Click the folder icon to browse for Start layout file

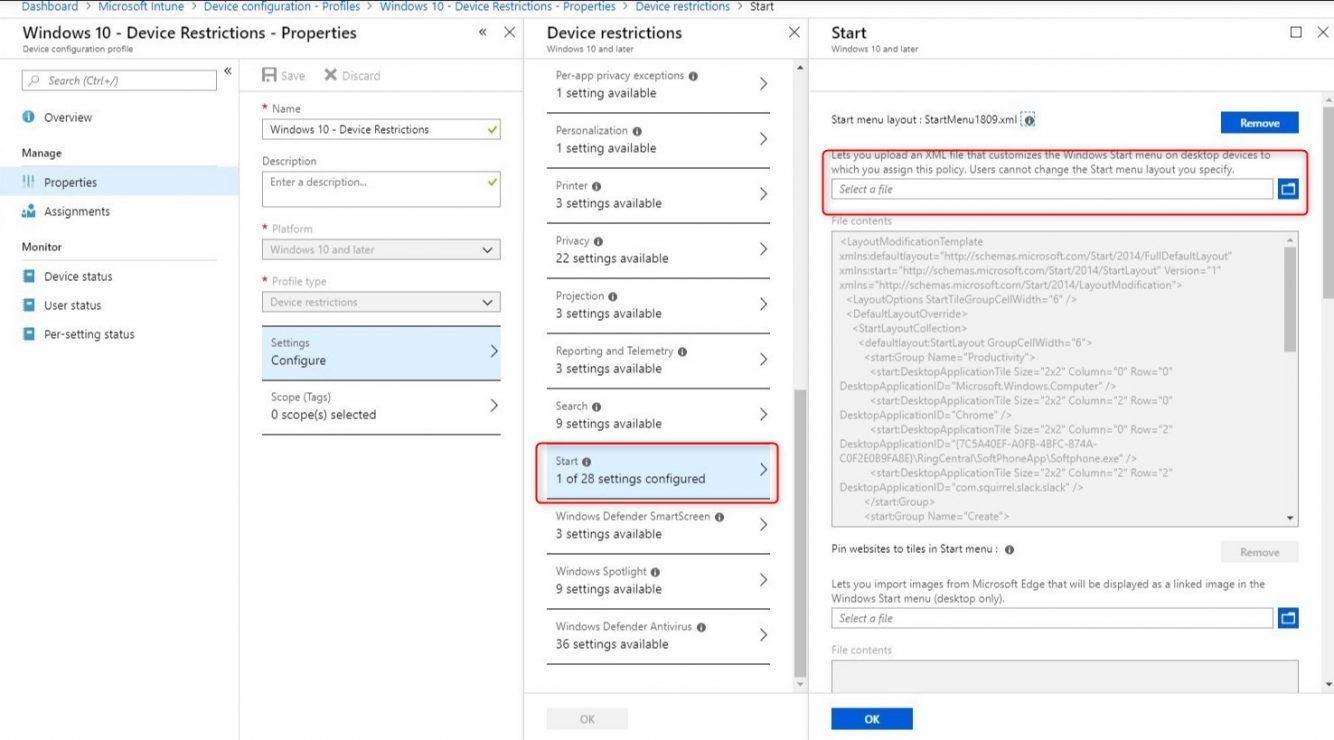click(x=1288, y=187)
